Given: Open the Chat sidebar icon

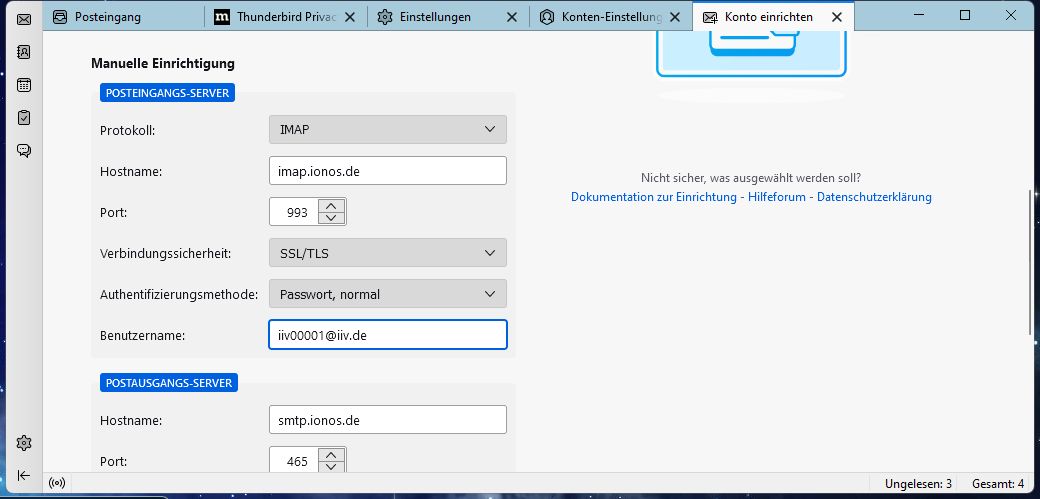Looking at the screenshot, I should [24, 151].
